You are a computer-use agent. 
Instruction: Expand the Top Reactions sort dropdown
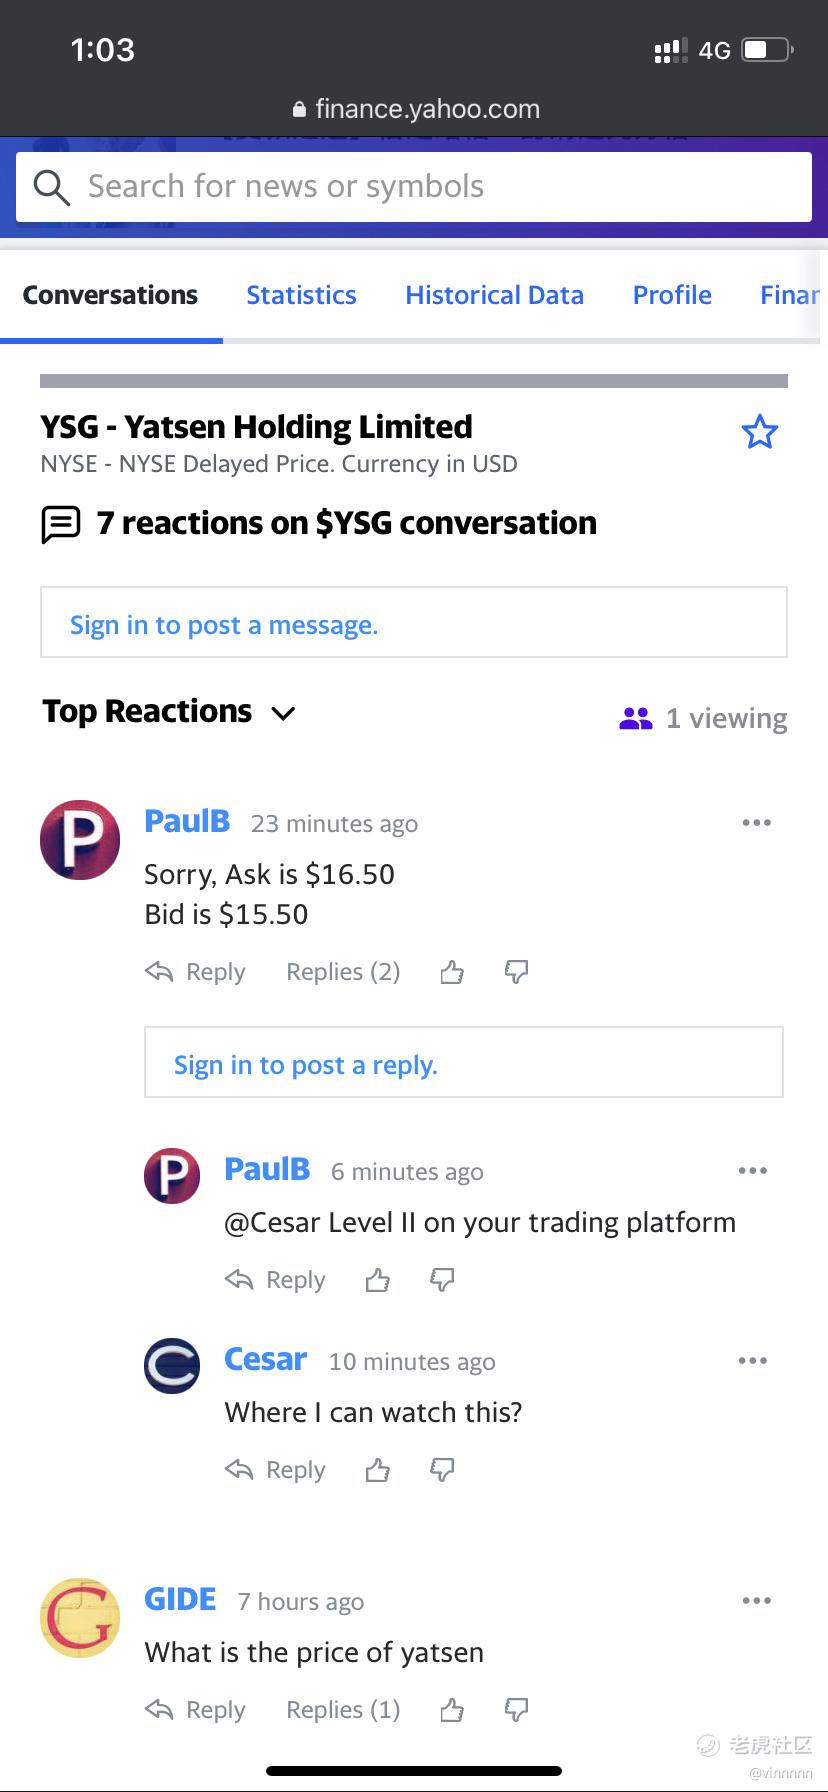click(x=169, y=712)
